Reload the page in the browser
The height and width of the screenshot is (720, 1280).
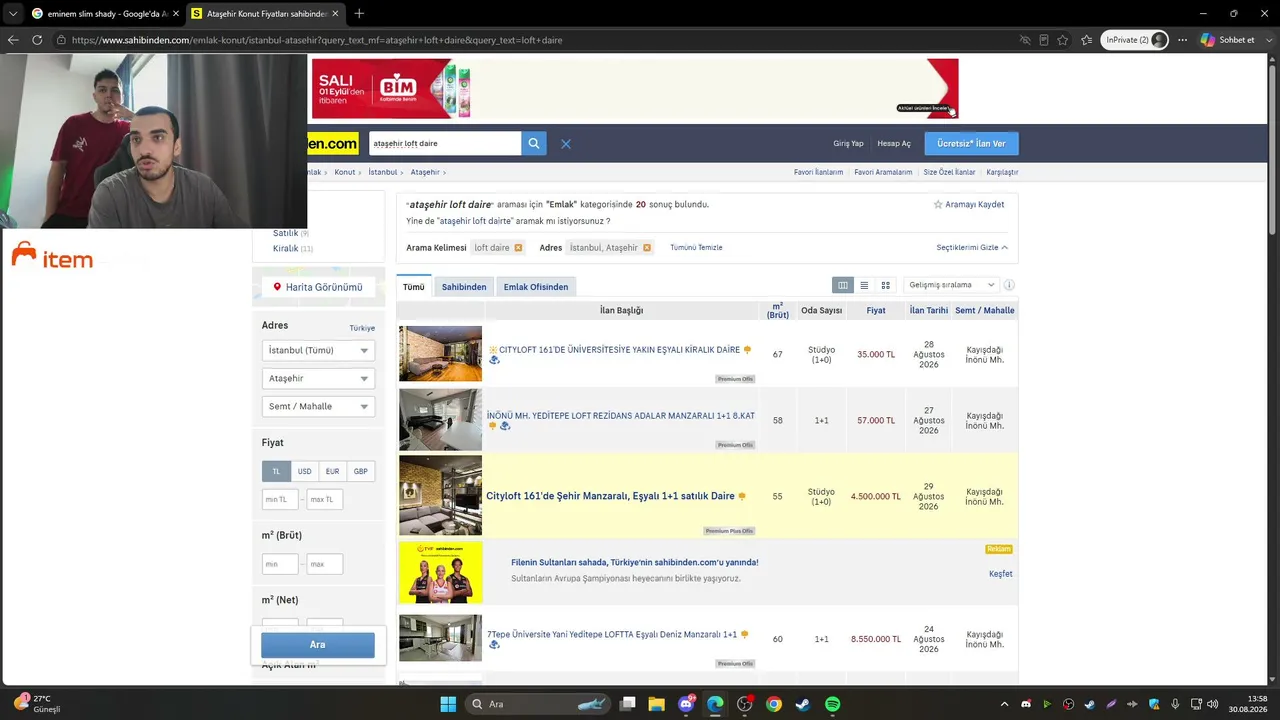[x=37, y=40]
